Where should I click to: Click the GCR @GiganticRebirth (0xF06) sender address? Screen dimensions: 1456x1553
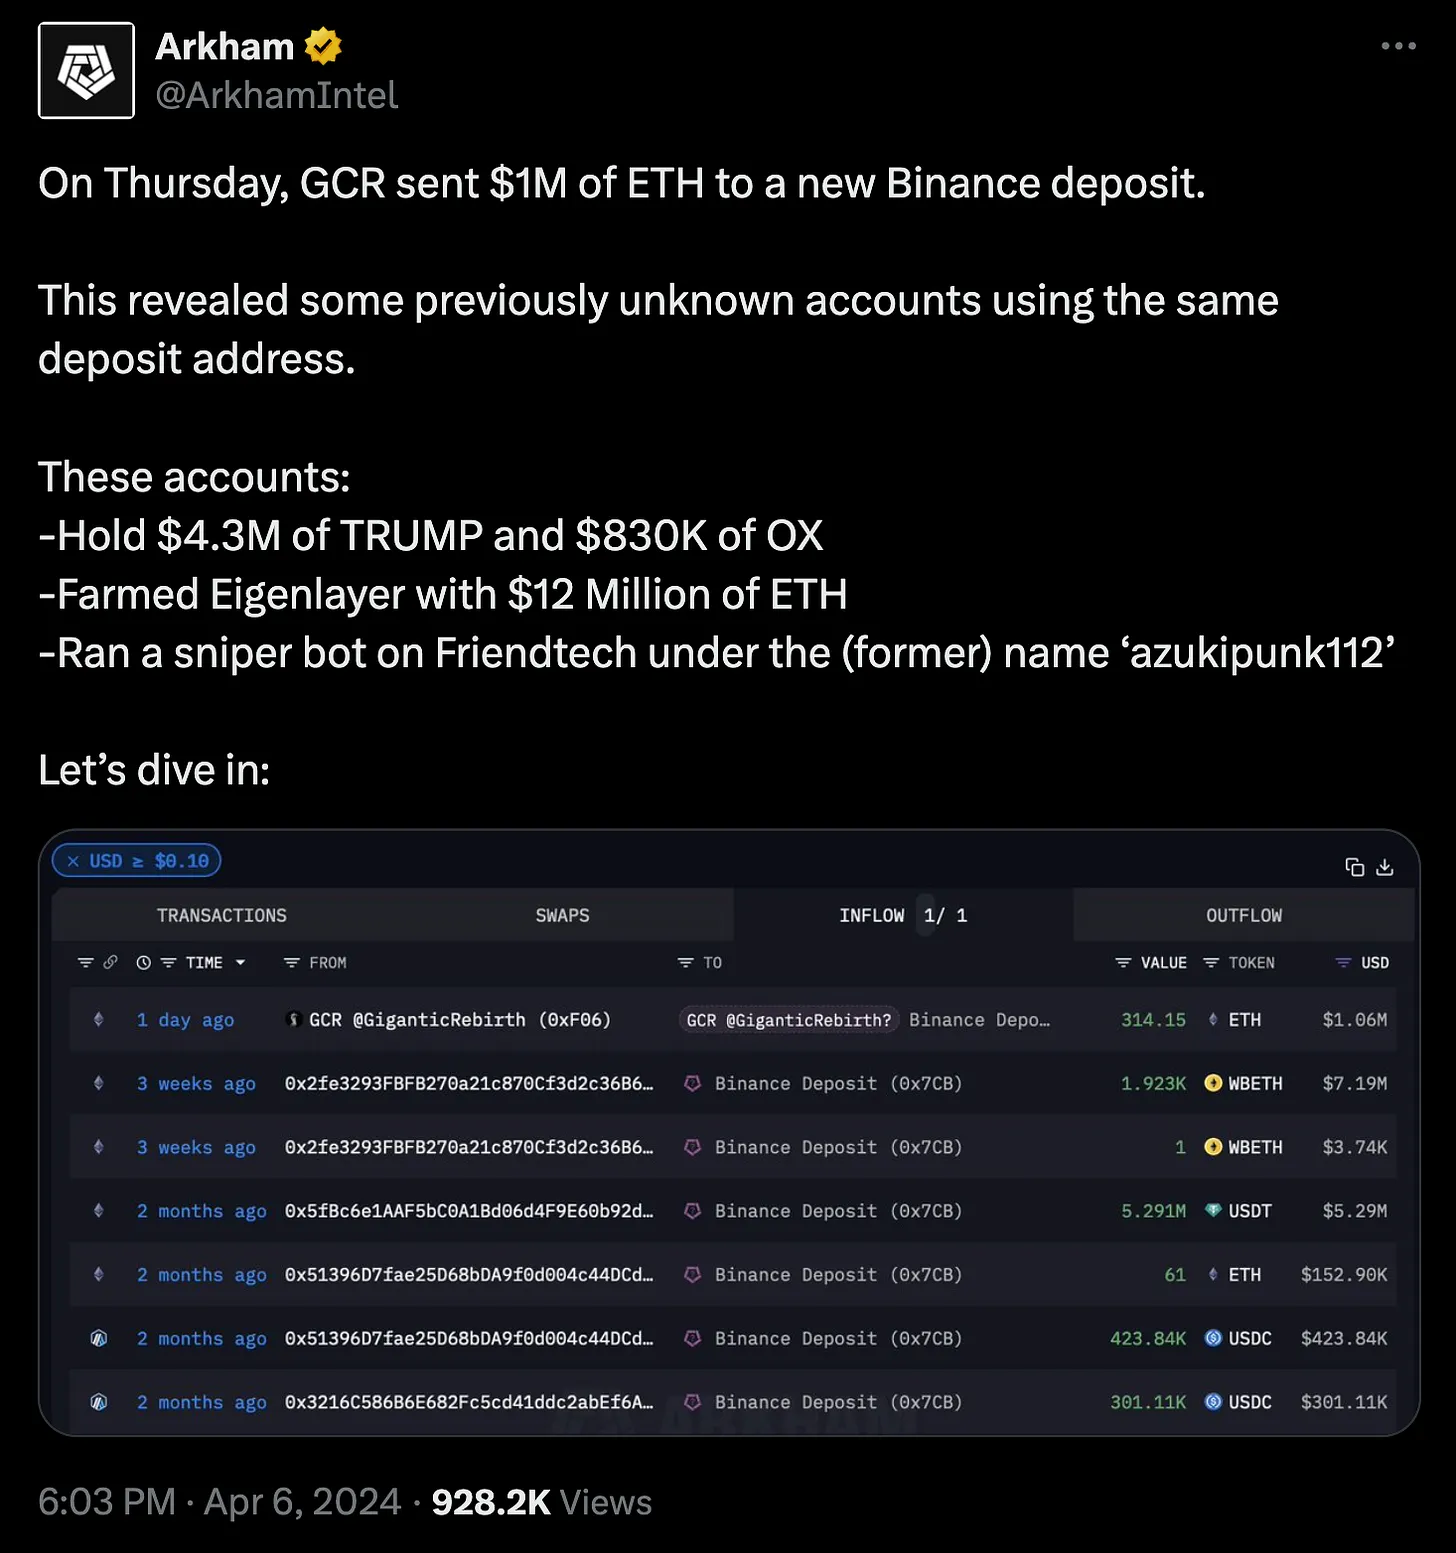[459, 1020]
